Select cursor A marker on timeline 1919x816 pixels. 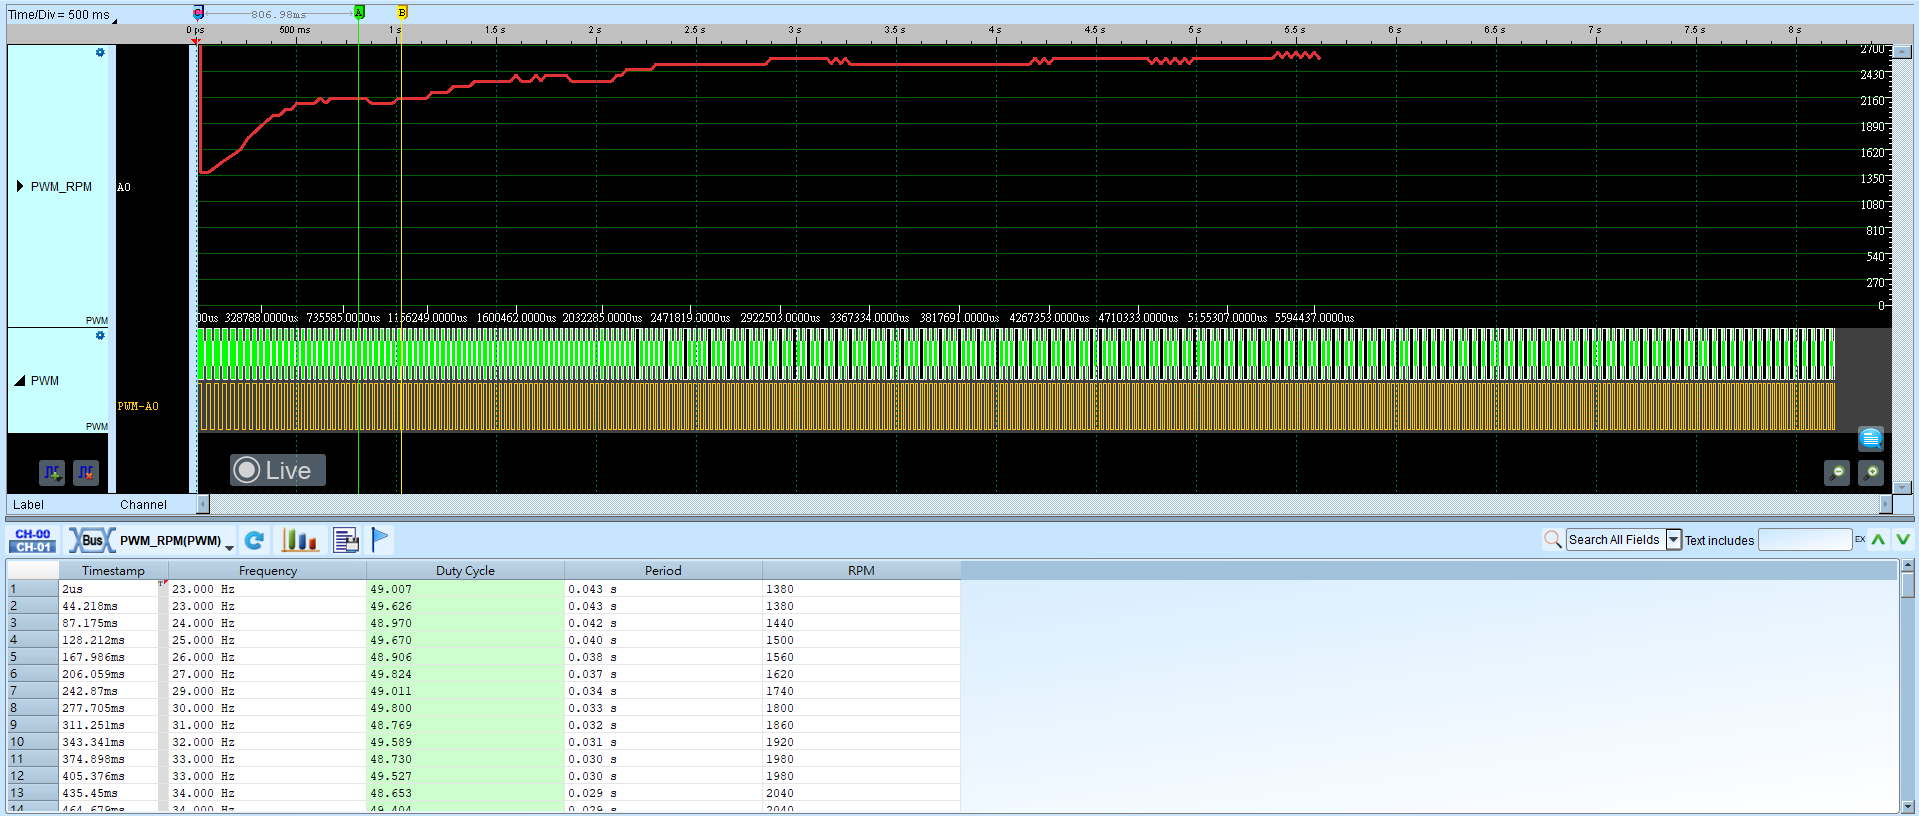[359, 12]
